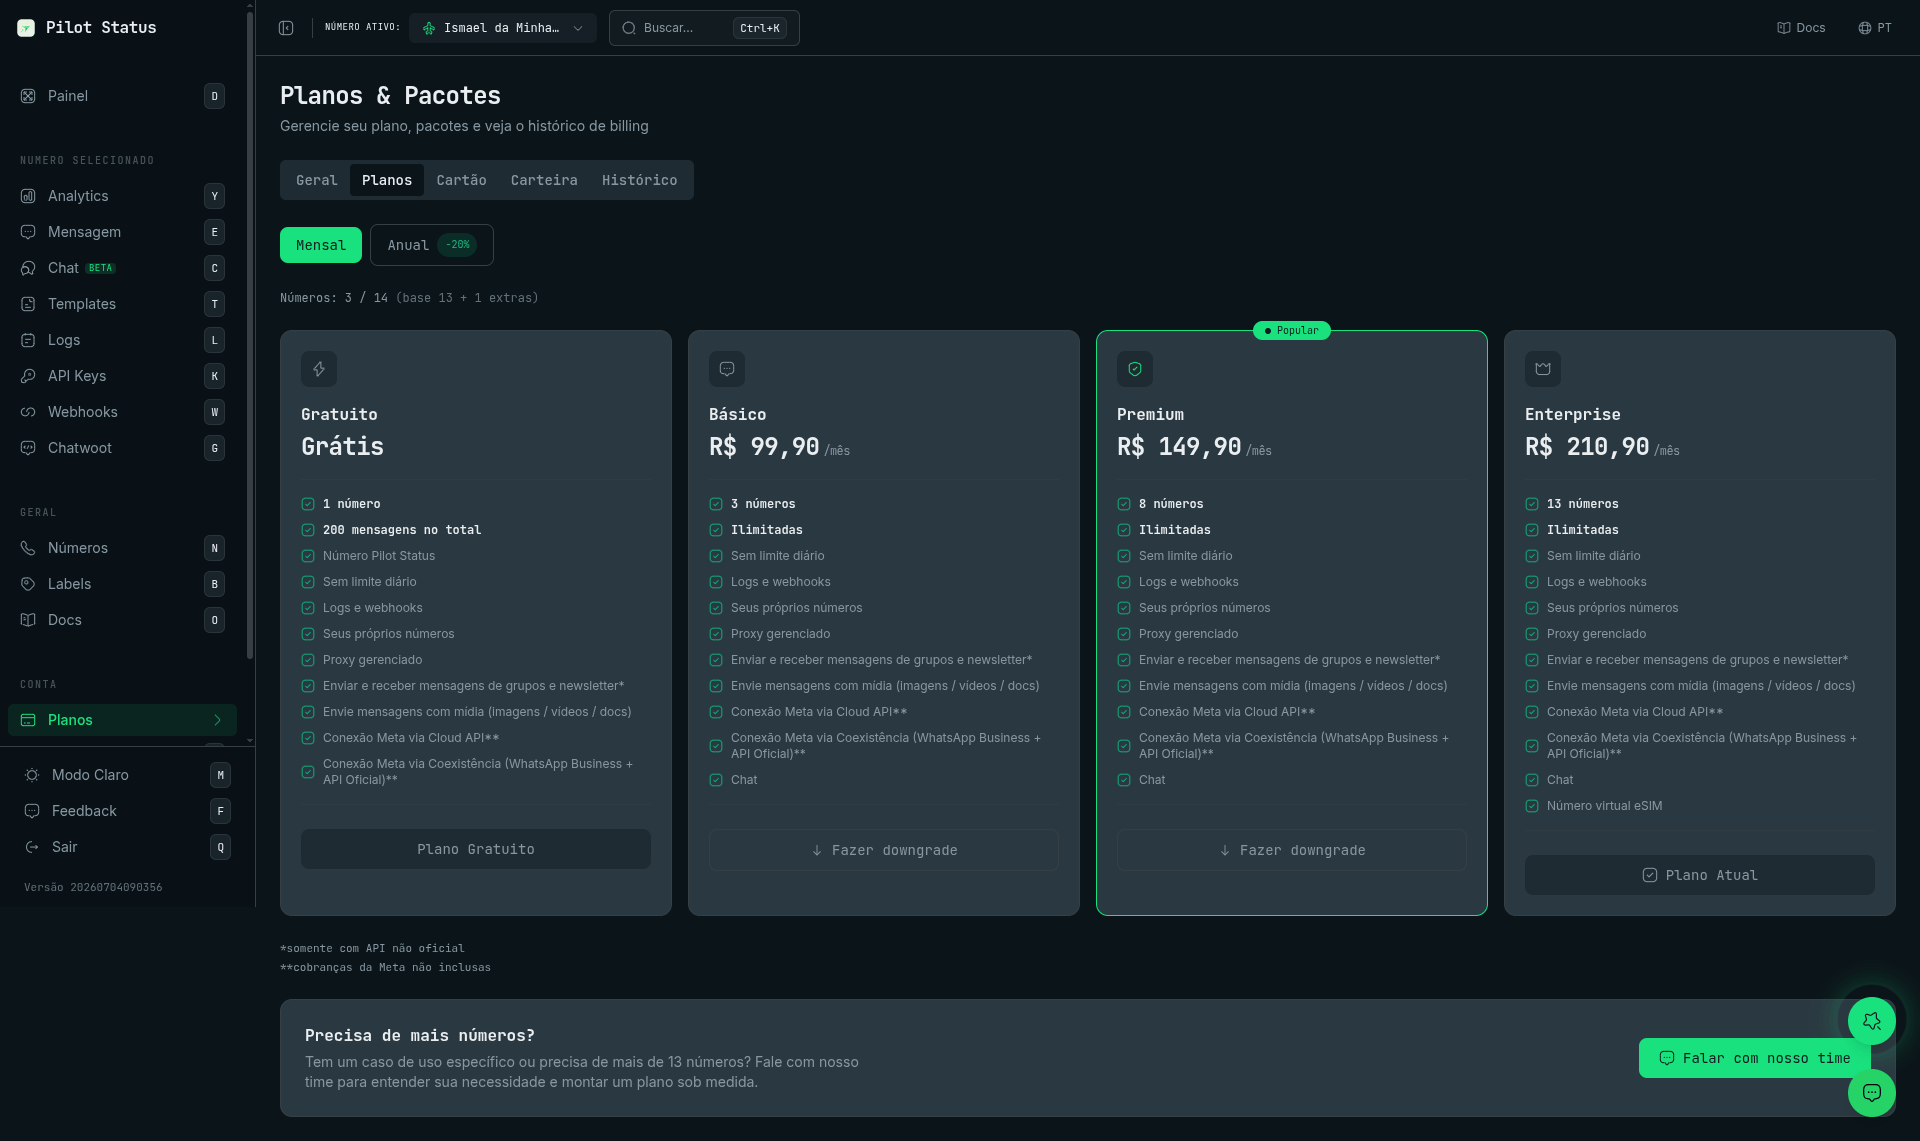The width and height of the screenshot is (1920, 1141).
Task: Click the Analytics chart icon
Action: pyautogui.click(x=28, y=196)
